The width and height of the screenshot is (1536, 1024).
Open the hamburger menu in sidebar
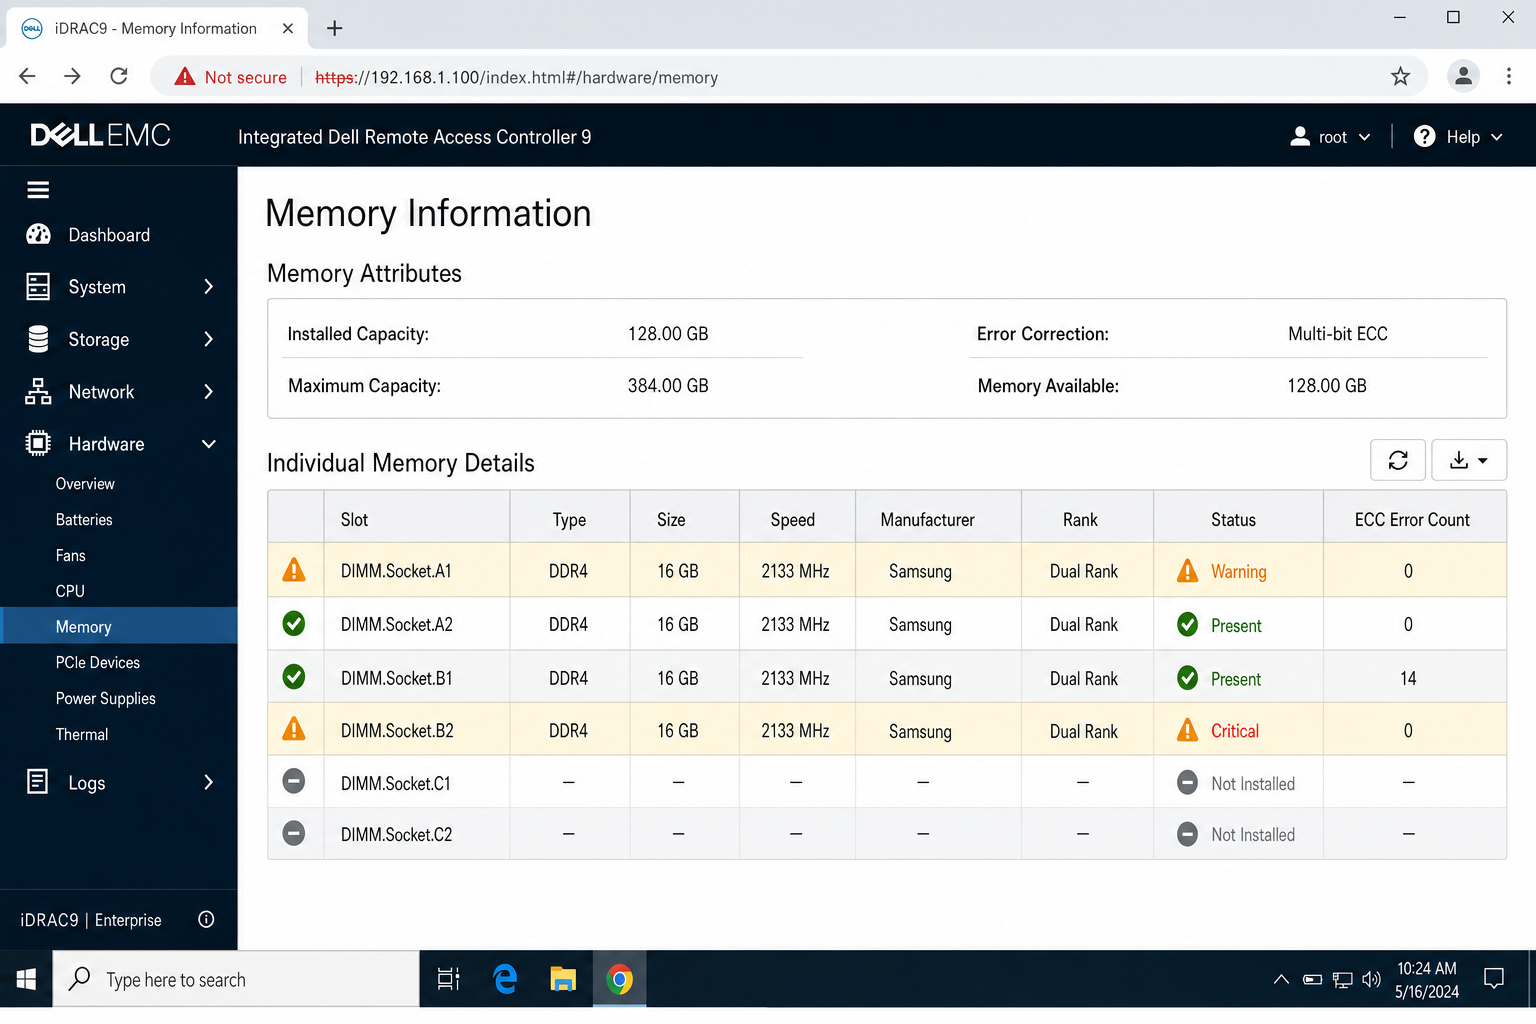click(x=38, y=190)
